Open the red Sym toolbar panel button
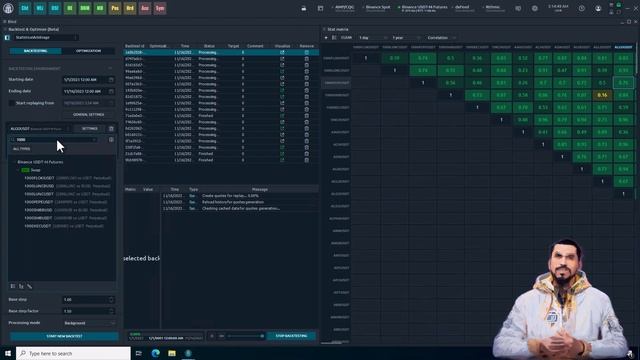 (160, 8)
